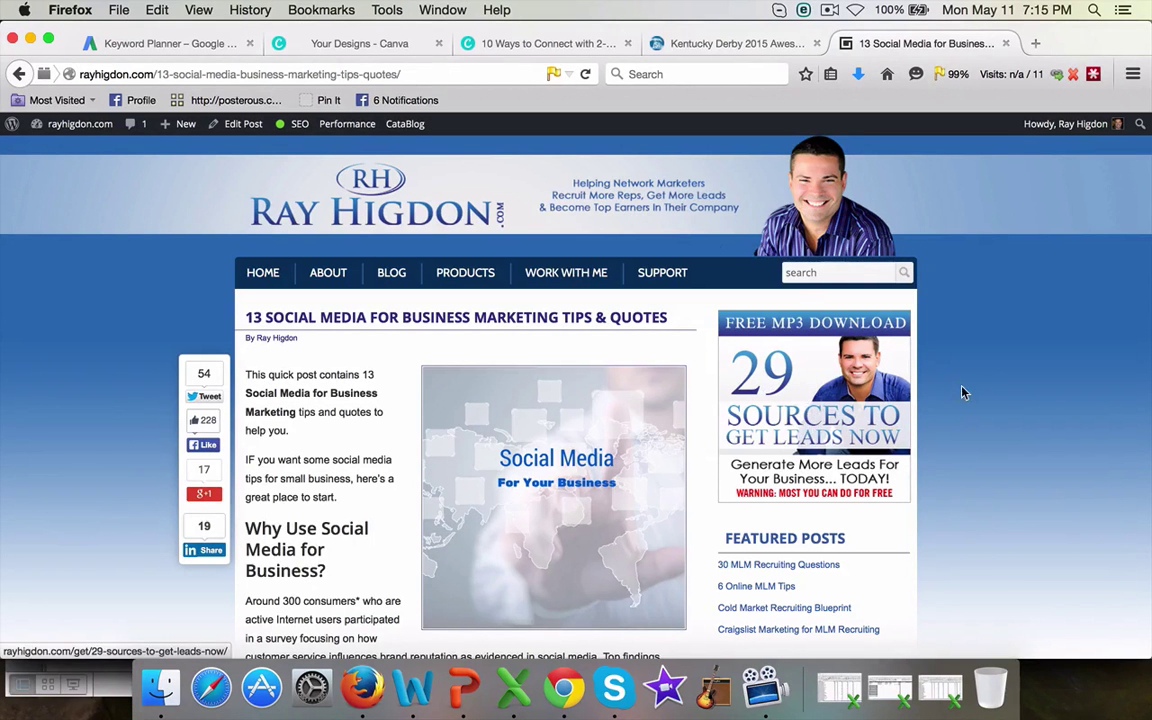This screenshot has width=1152, height=720.
Task: Open App Store from the dock
Action: [x=262, y=688]
